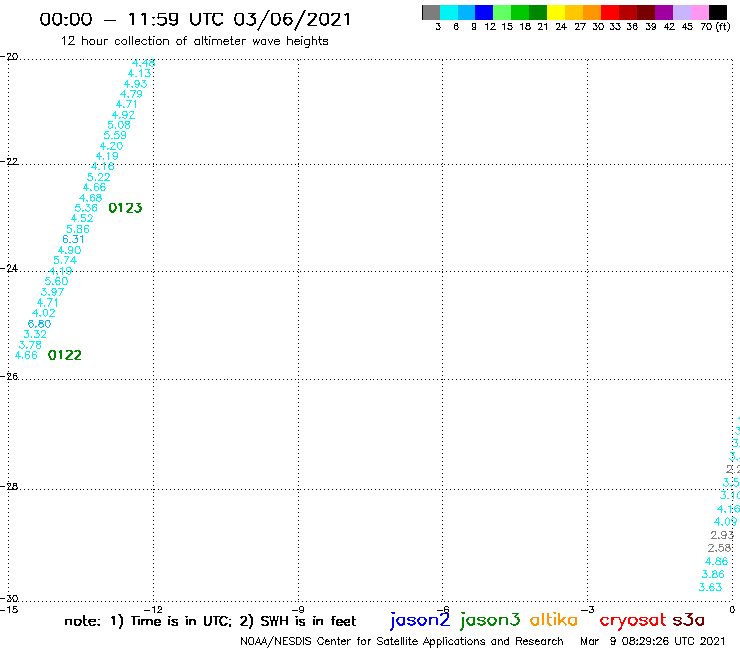Select the yellow swatch in the legend
740x650 pixels.
tap(556, 12)
